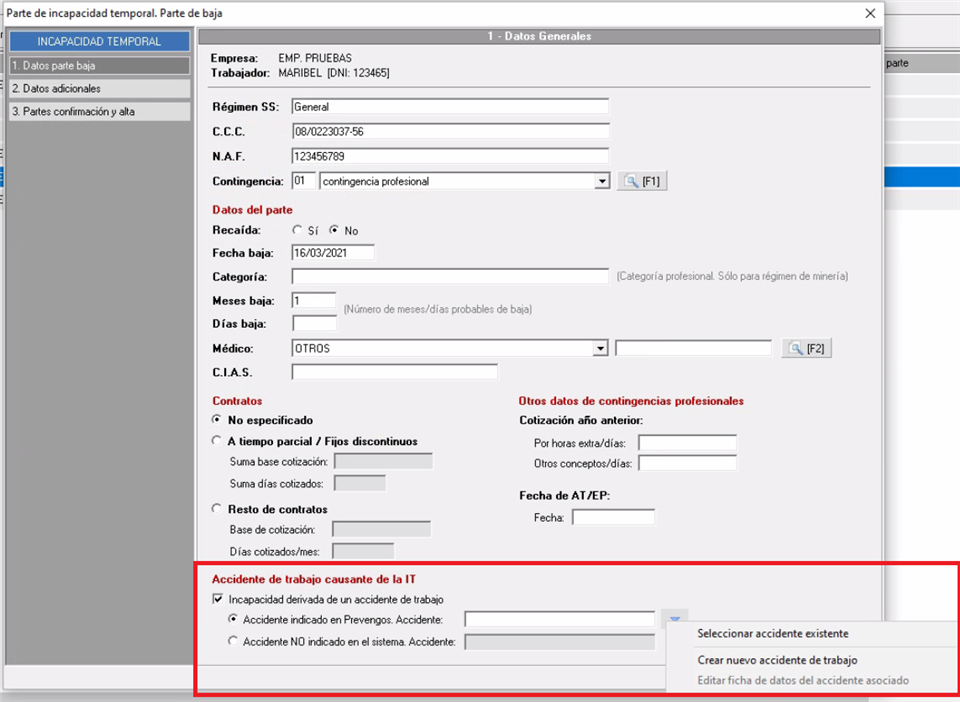The height and width of the screenshot is (702, 960).
Task: Select 'Resto de contratos' option
Action: click(218, 509)
